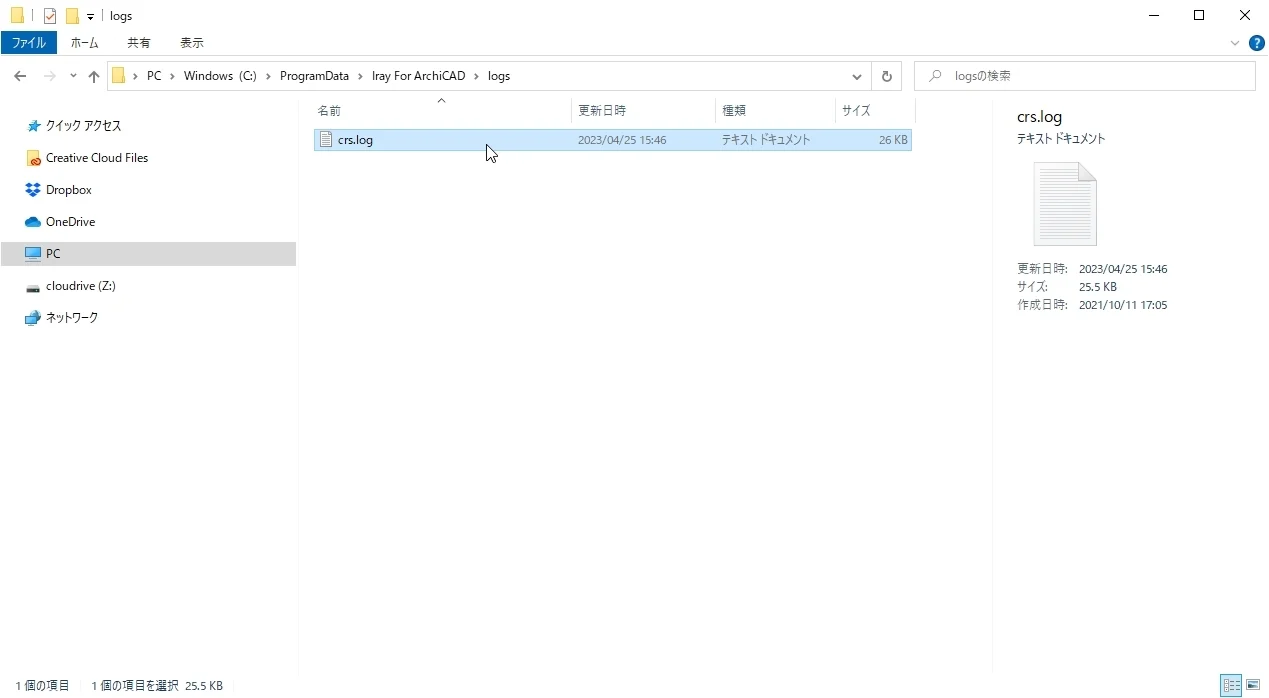Navigate to Windows (C:) in the breadcrumb

pyautogui.click(x=221, y=76)
